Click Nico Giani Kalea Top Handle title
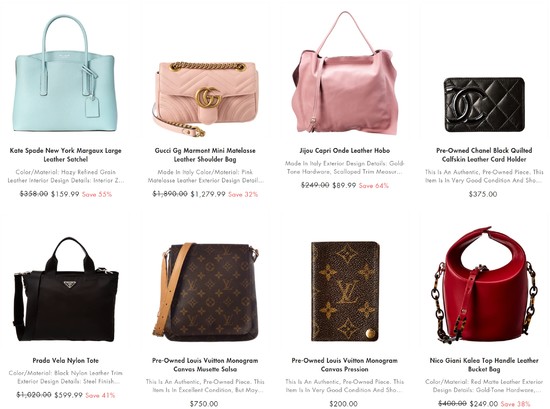The image size is (550, 409). pos(484,364)
